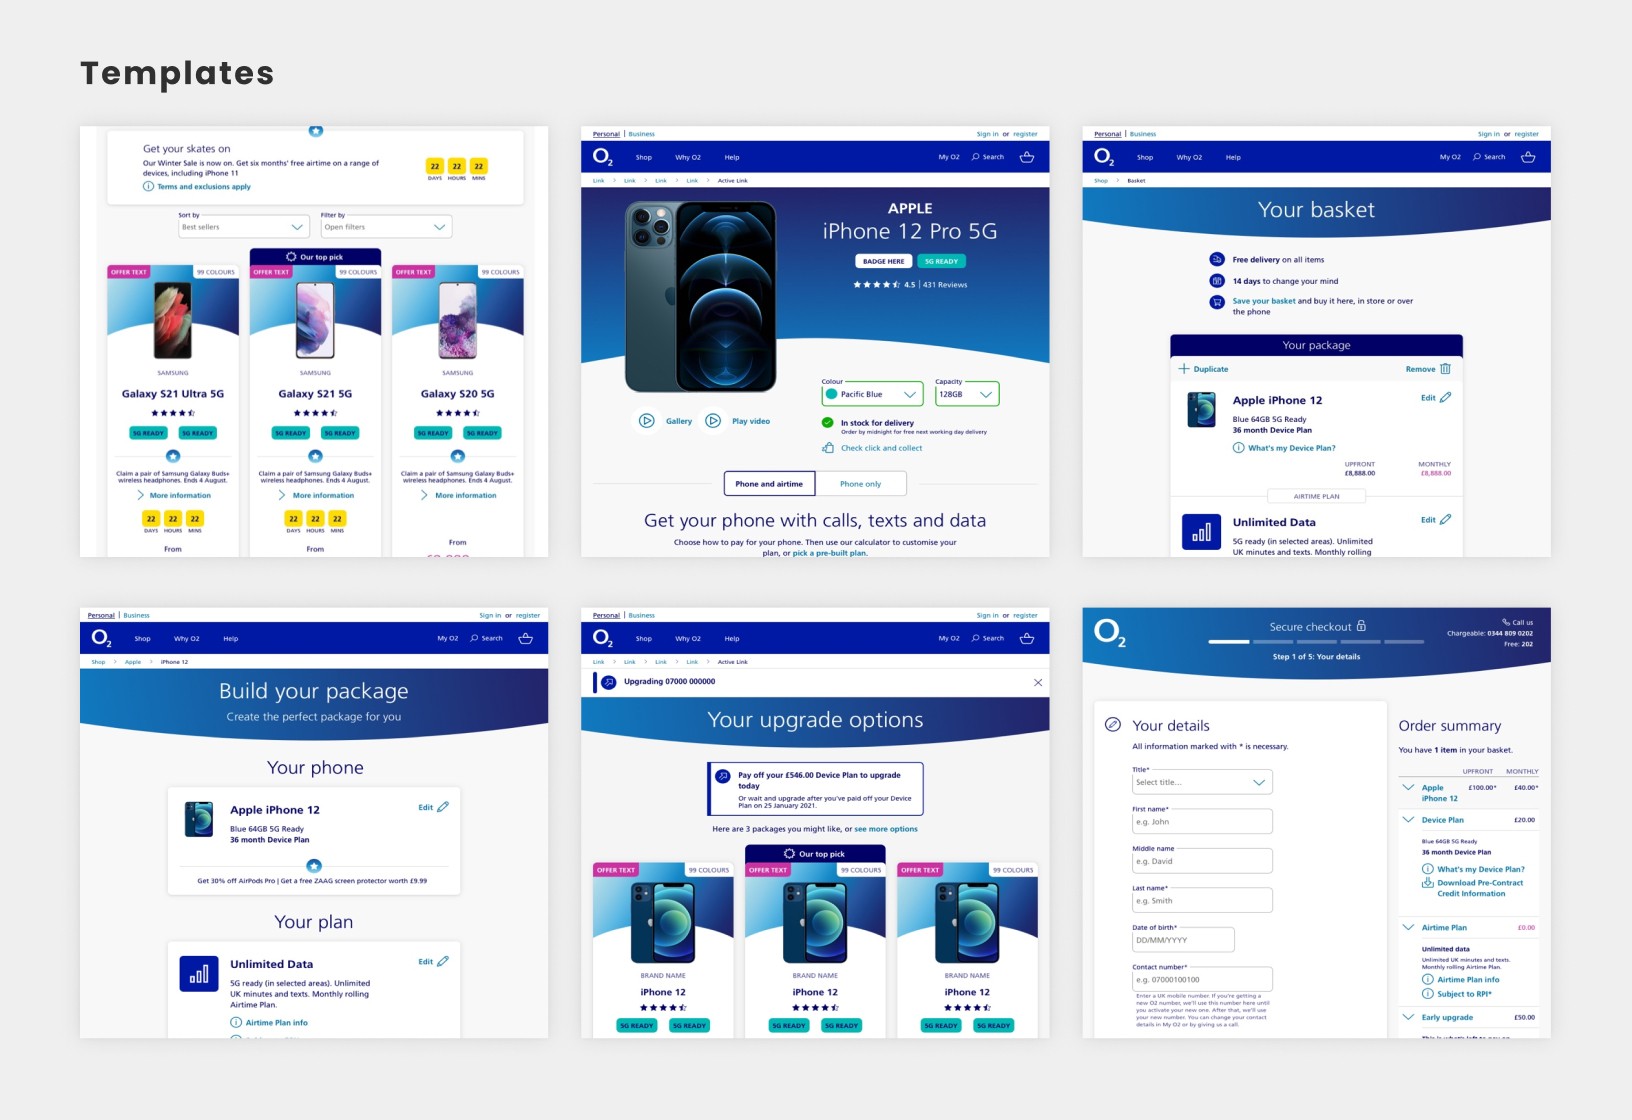Click the 431 Reviews rating text for iPhone 12 Pro
The height and width of the screenshot is (1120, 1632).
[945, 285]
